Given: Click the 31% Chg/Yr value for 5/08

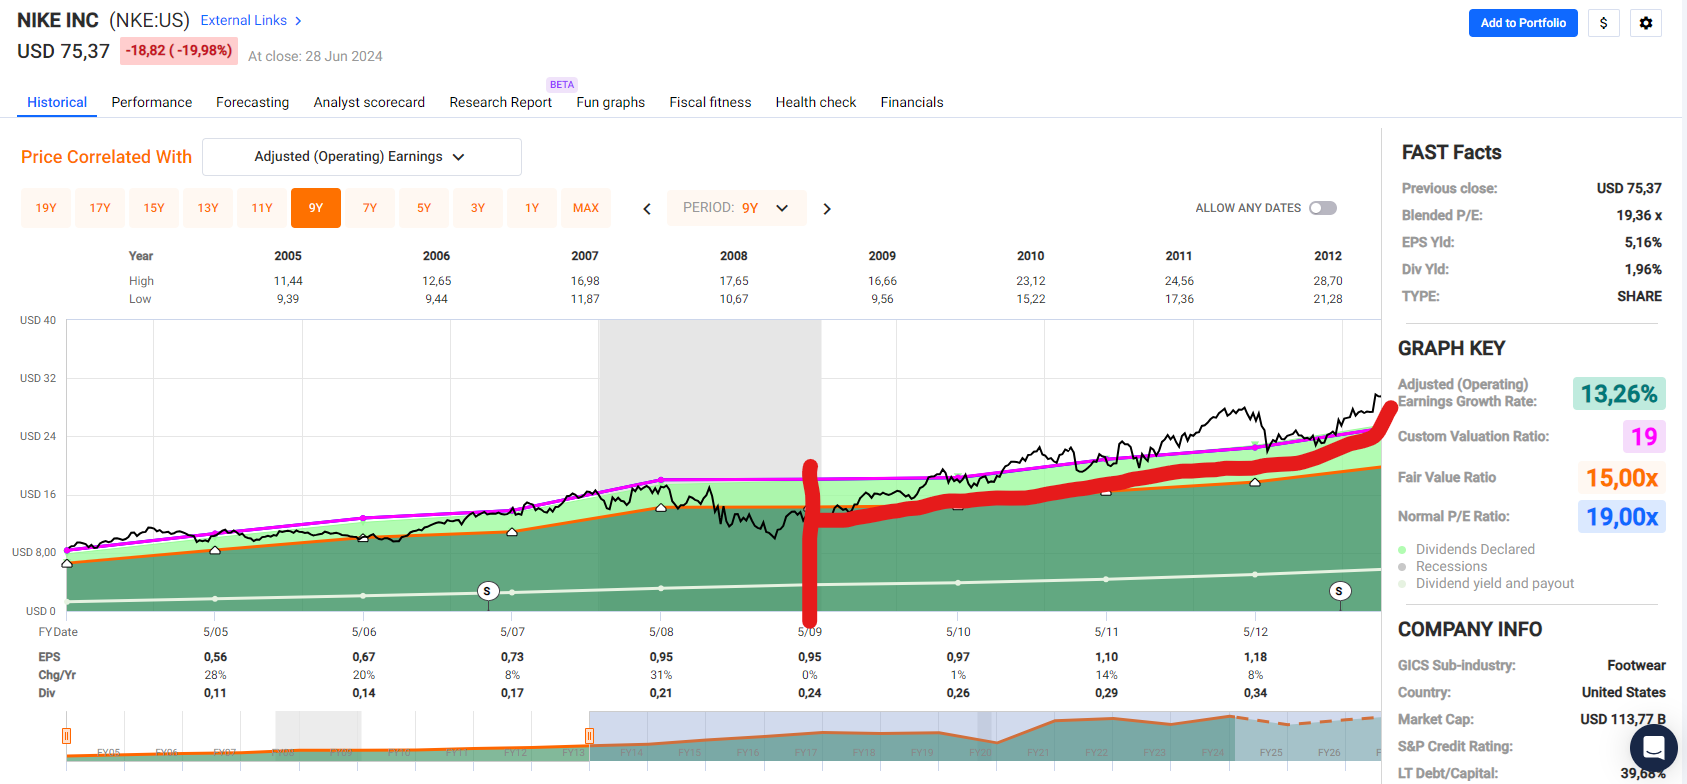Looking at the screenshot, I should (661, 675).
